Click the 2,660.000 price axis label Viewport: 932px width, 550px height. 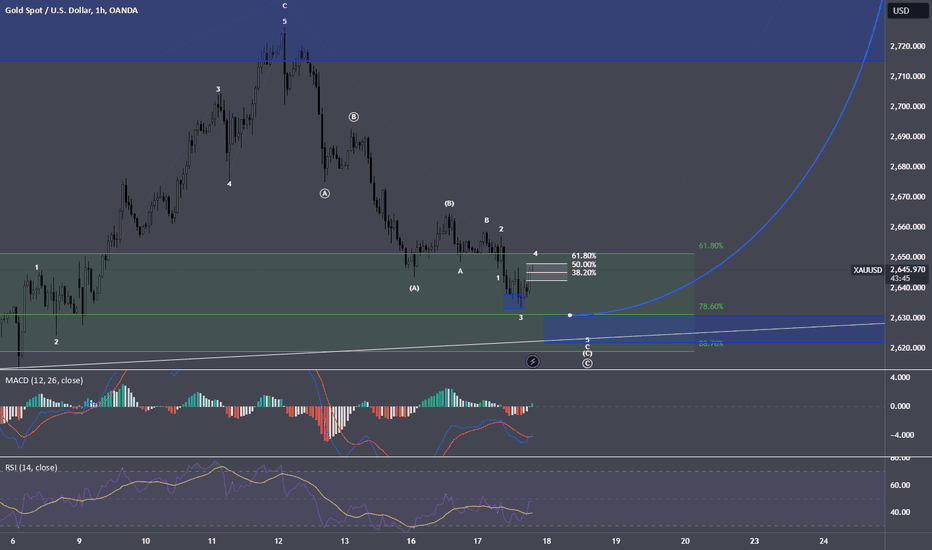[908, 227]
